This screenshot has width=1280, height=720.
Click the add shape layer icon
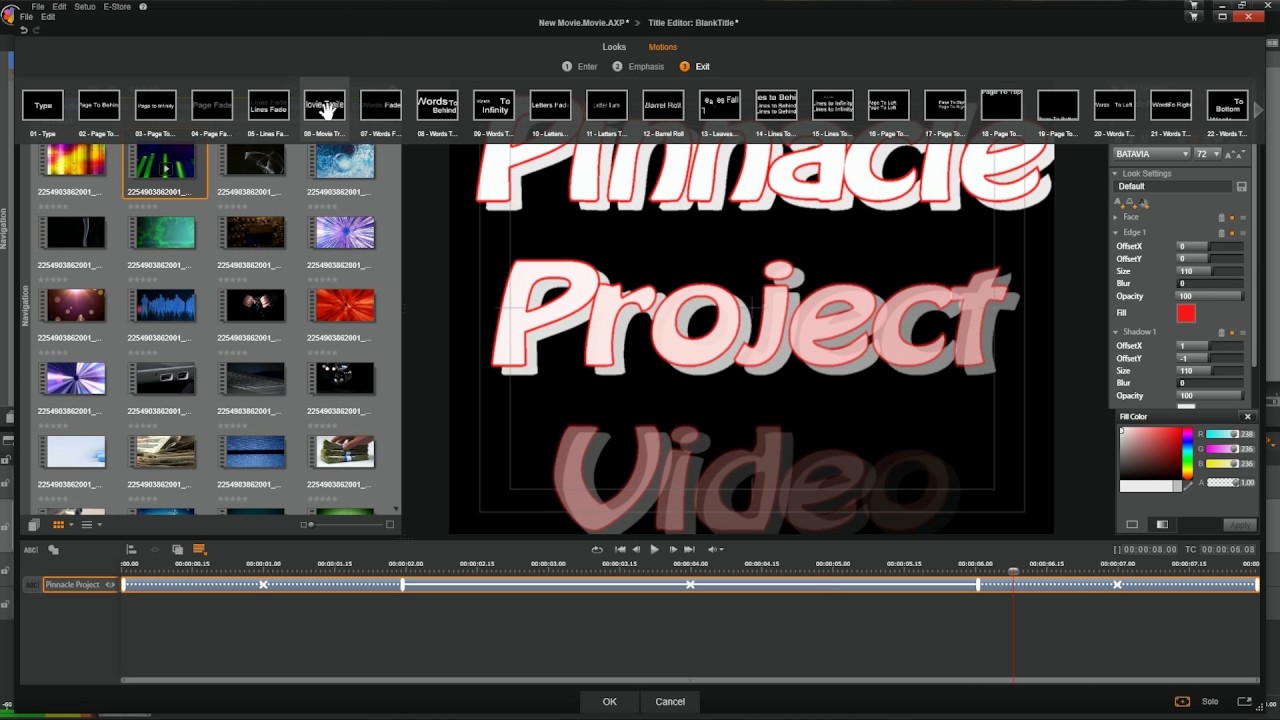[53, 549]
